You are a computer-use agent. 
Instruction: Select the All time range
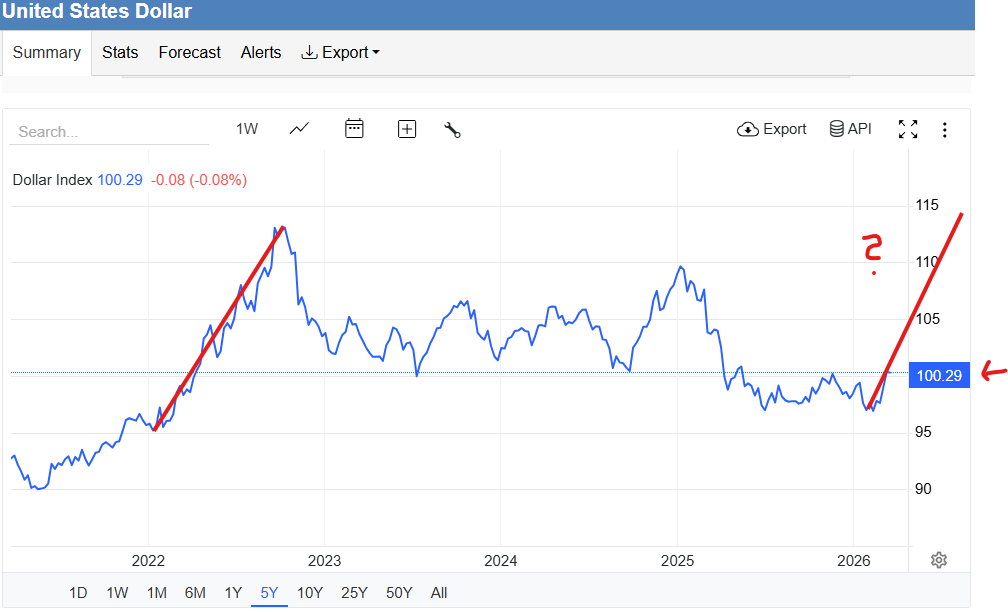[x=439, y=593]
